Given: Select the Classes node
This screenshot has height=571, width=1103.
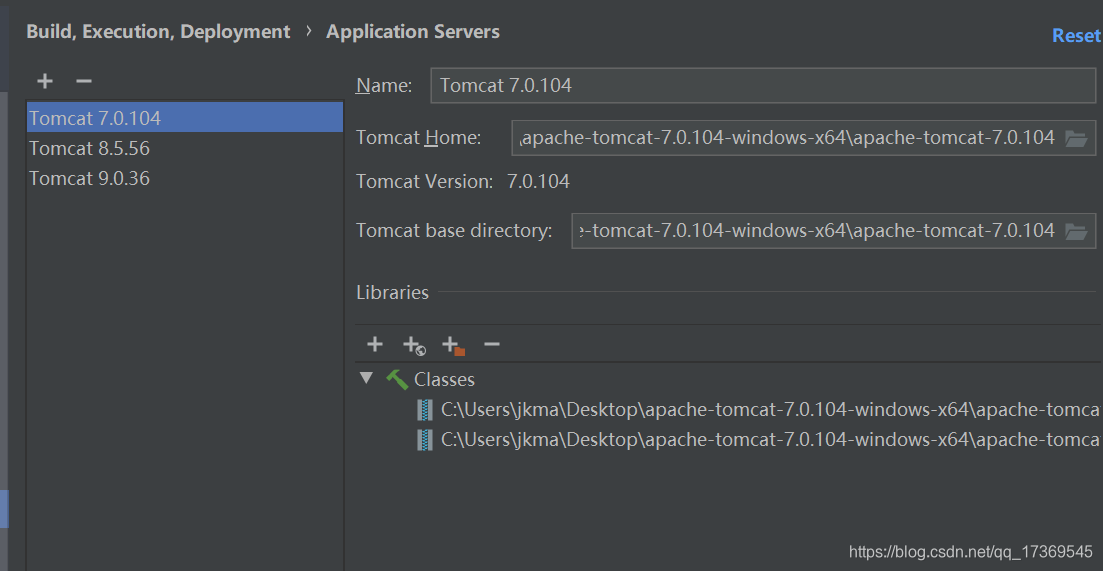Looking at the screenshot, I should (x=444, y=380).
